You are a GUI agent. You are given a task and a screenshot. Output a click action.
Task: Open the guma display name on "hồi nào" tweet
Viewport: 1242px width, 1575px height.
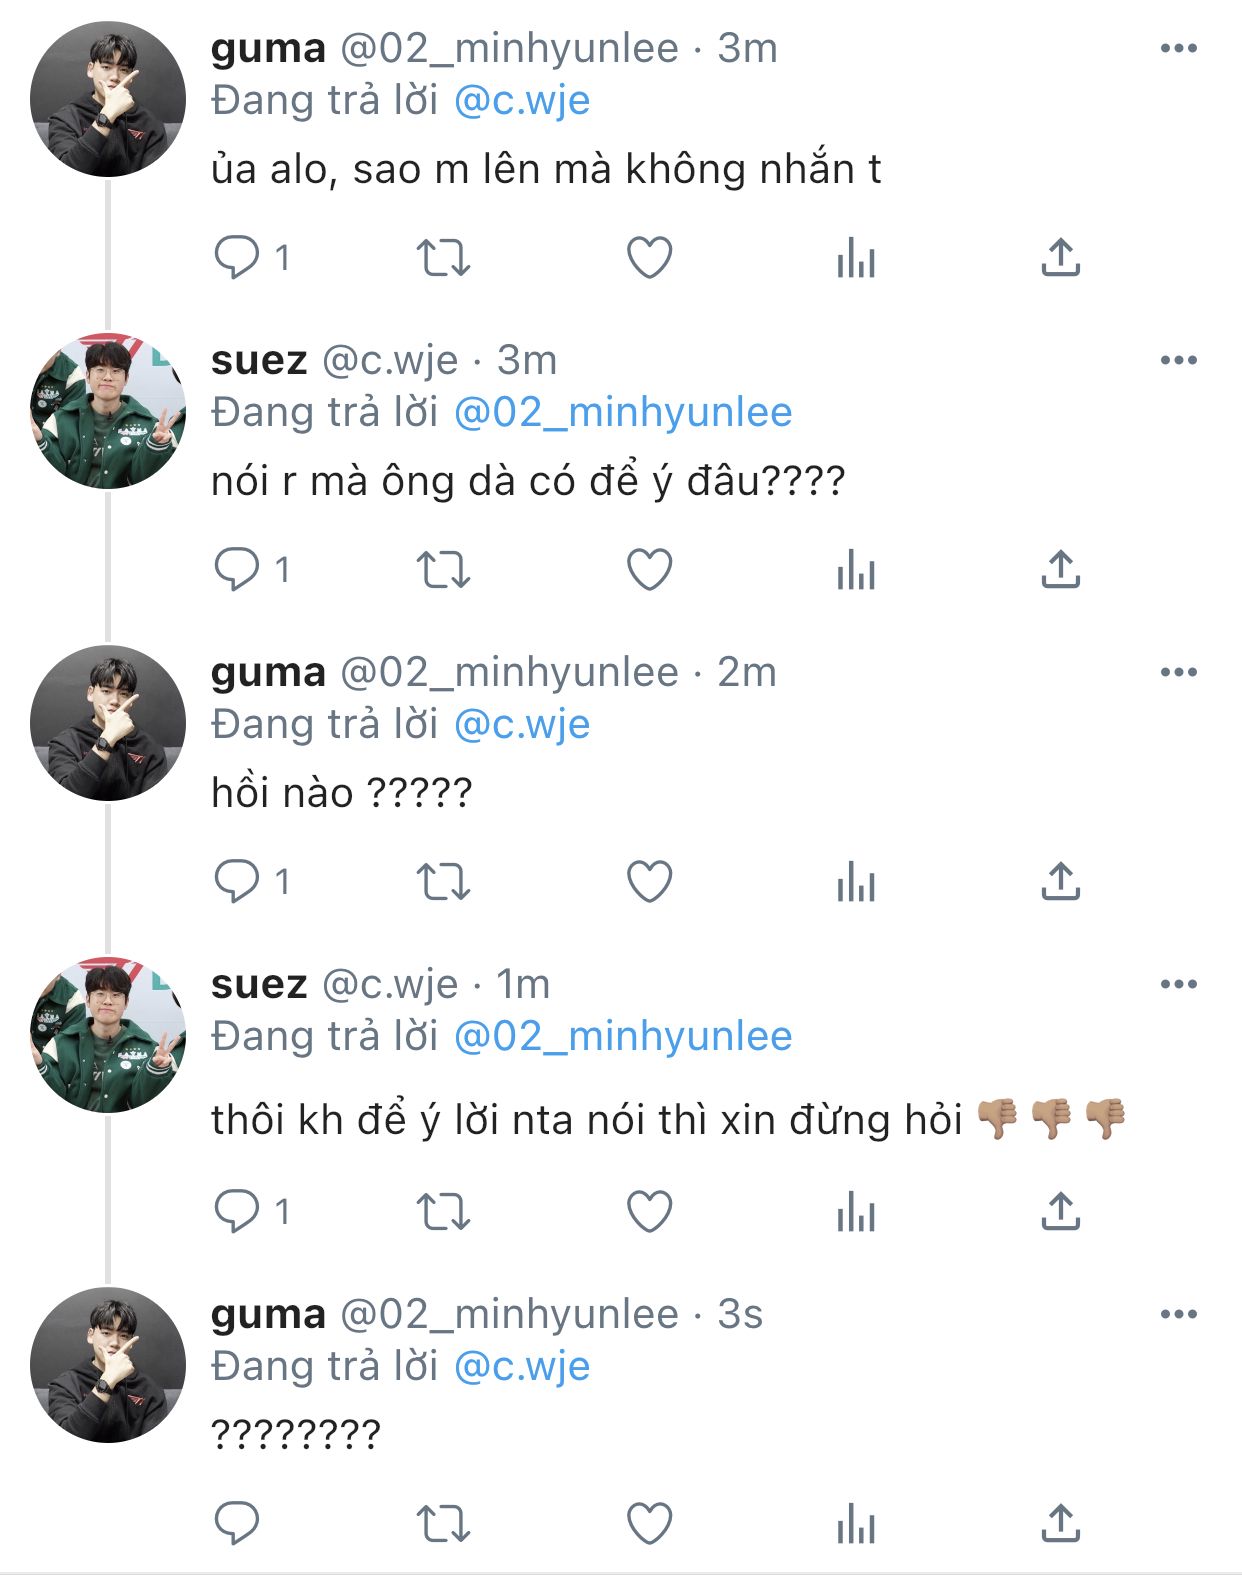pyautogui.click(x=268, y=672)
